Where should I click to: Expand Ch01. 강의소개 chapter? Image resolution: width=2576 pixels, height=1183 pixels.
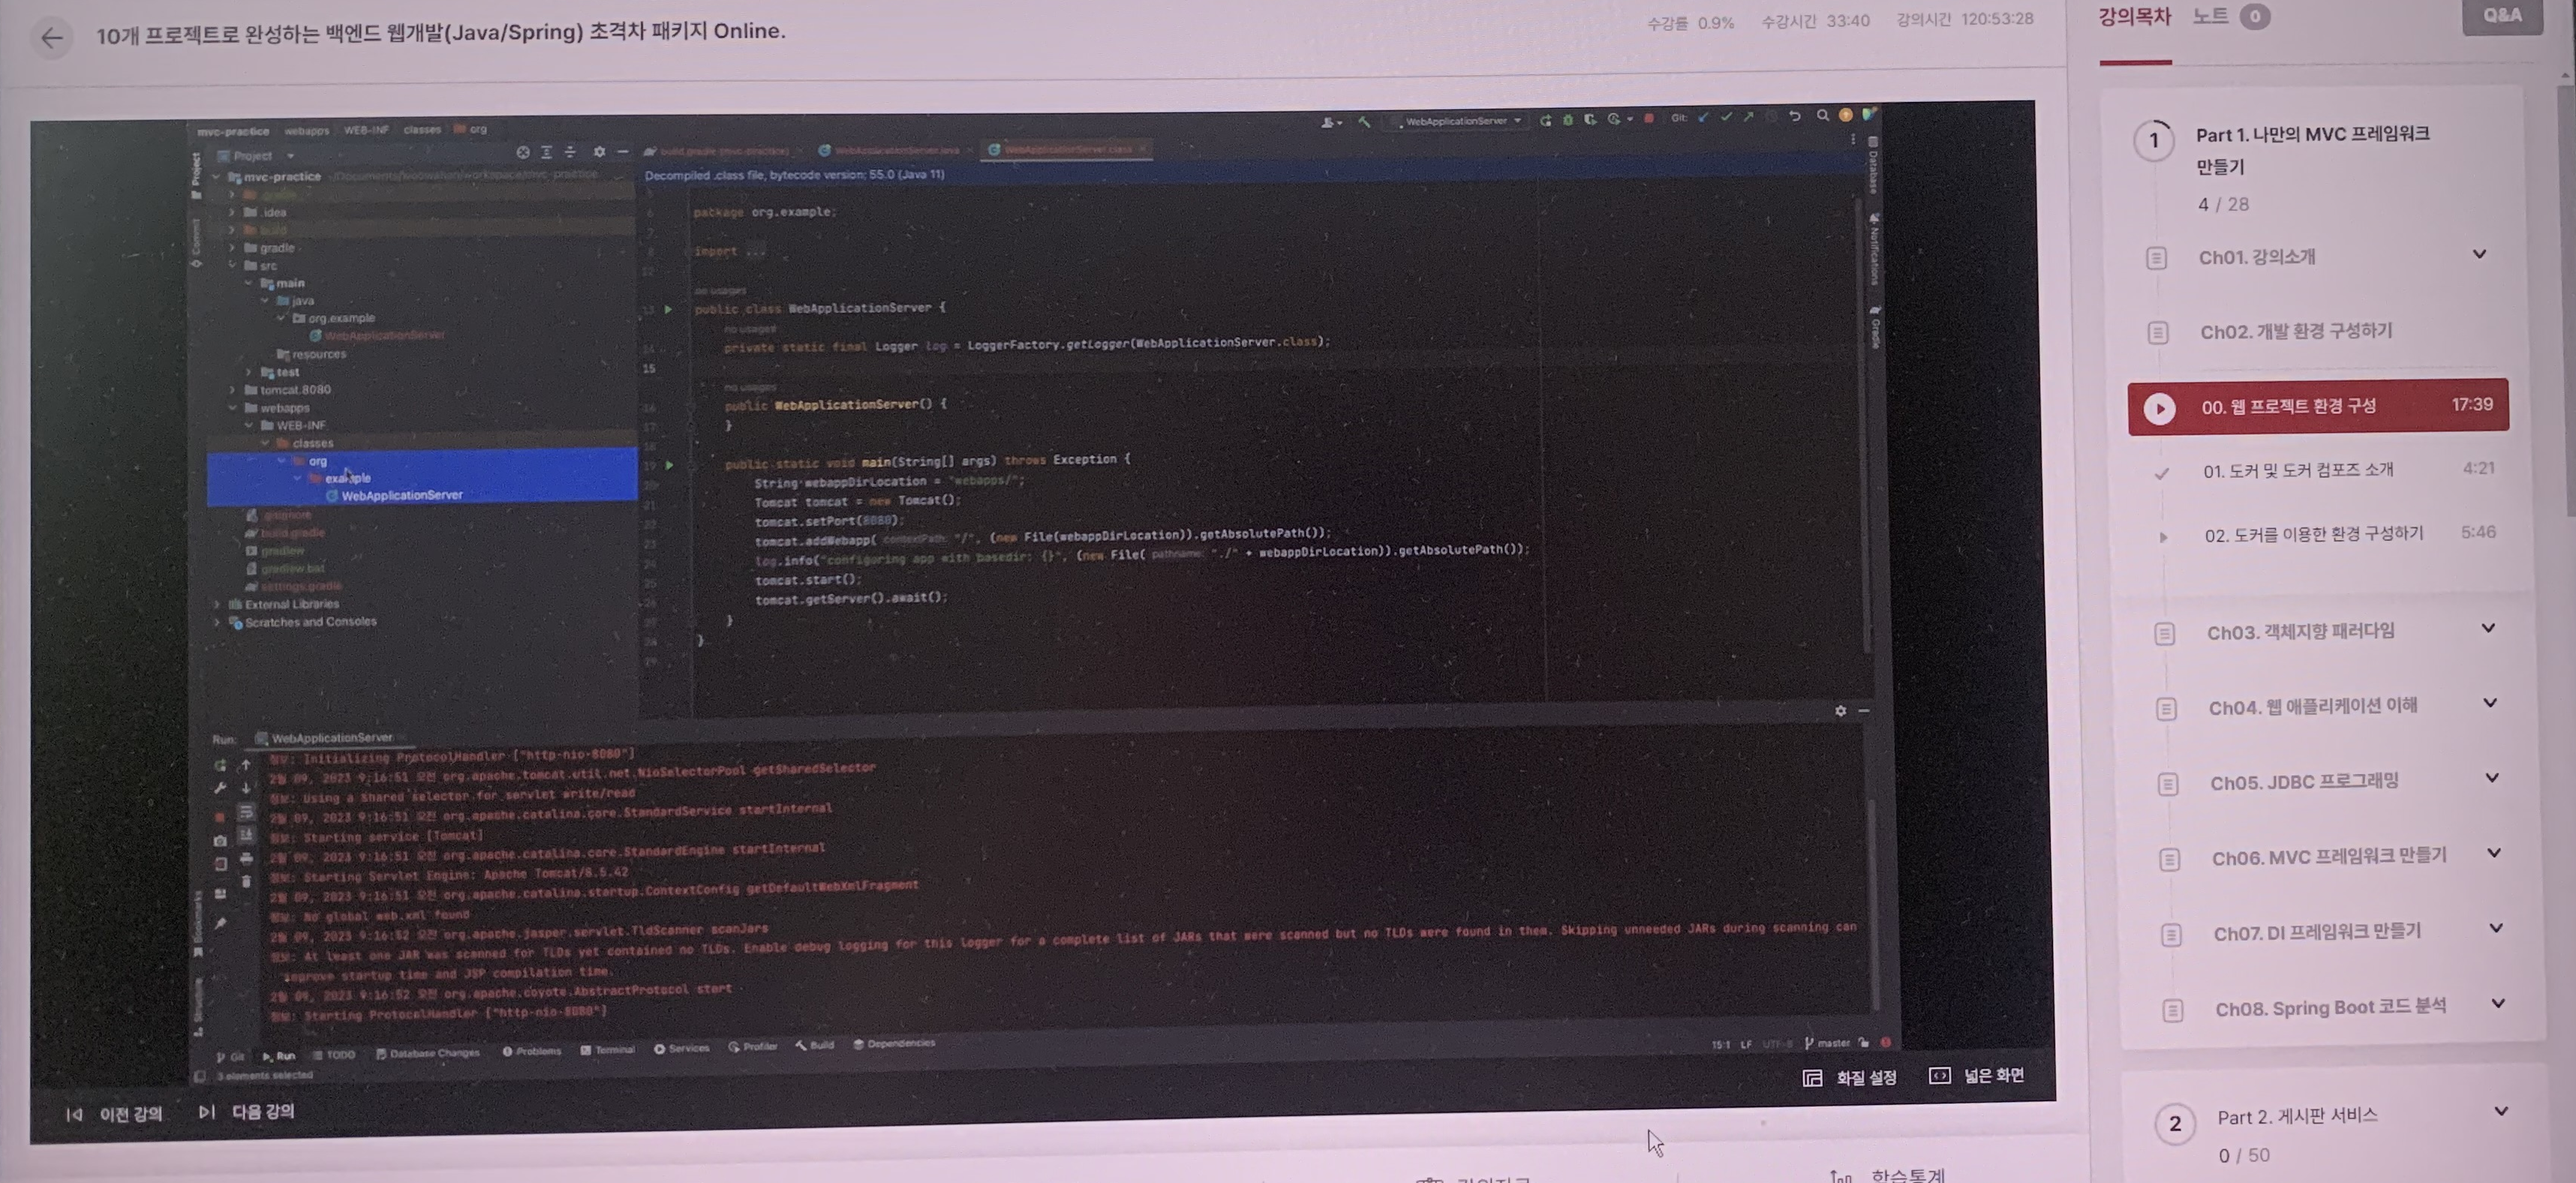[x=2479, y=254]
